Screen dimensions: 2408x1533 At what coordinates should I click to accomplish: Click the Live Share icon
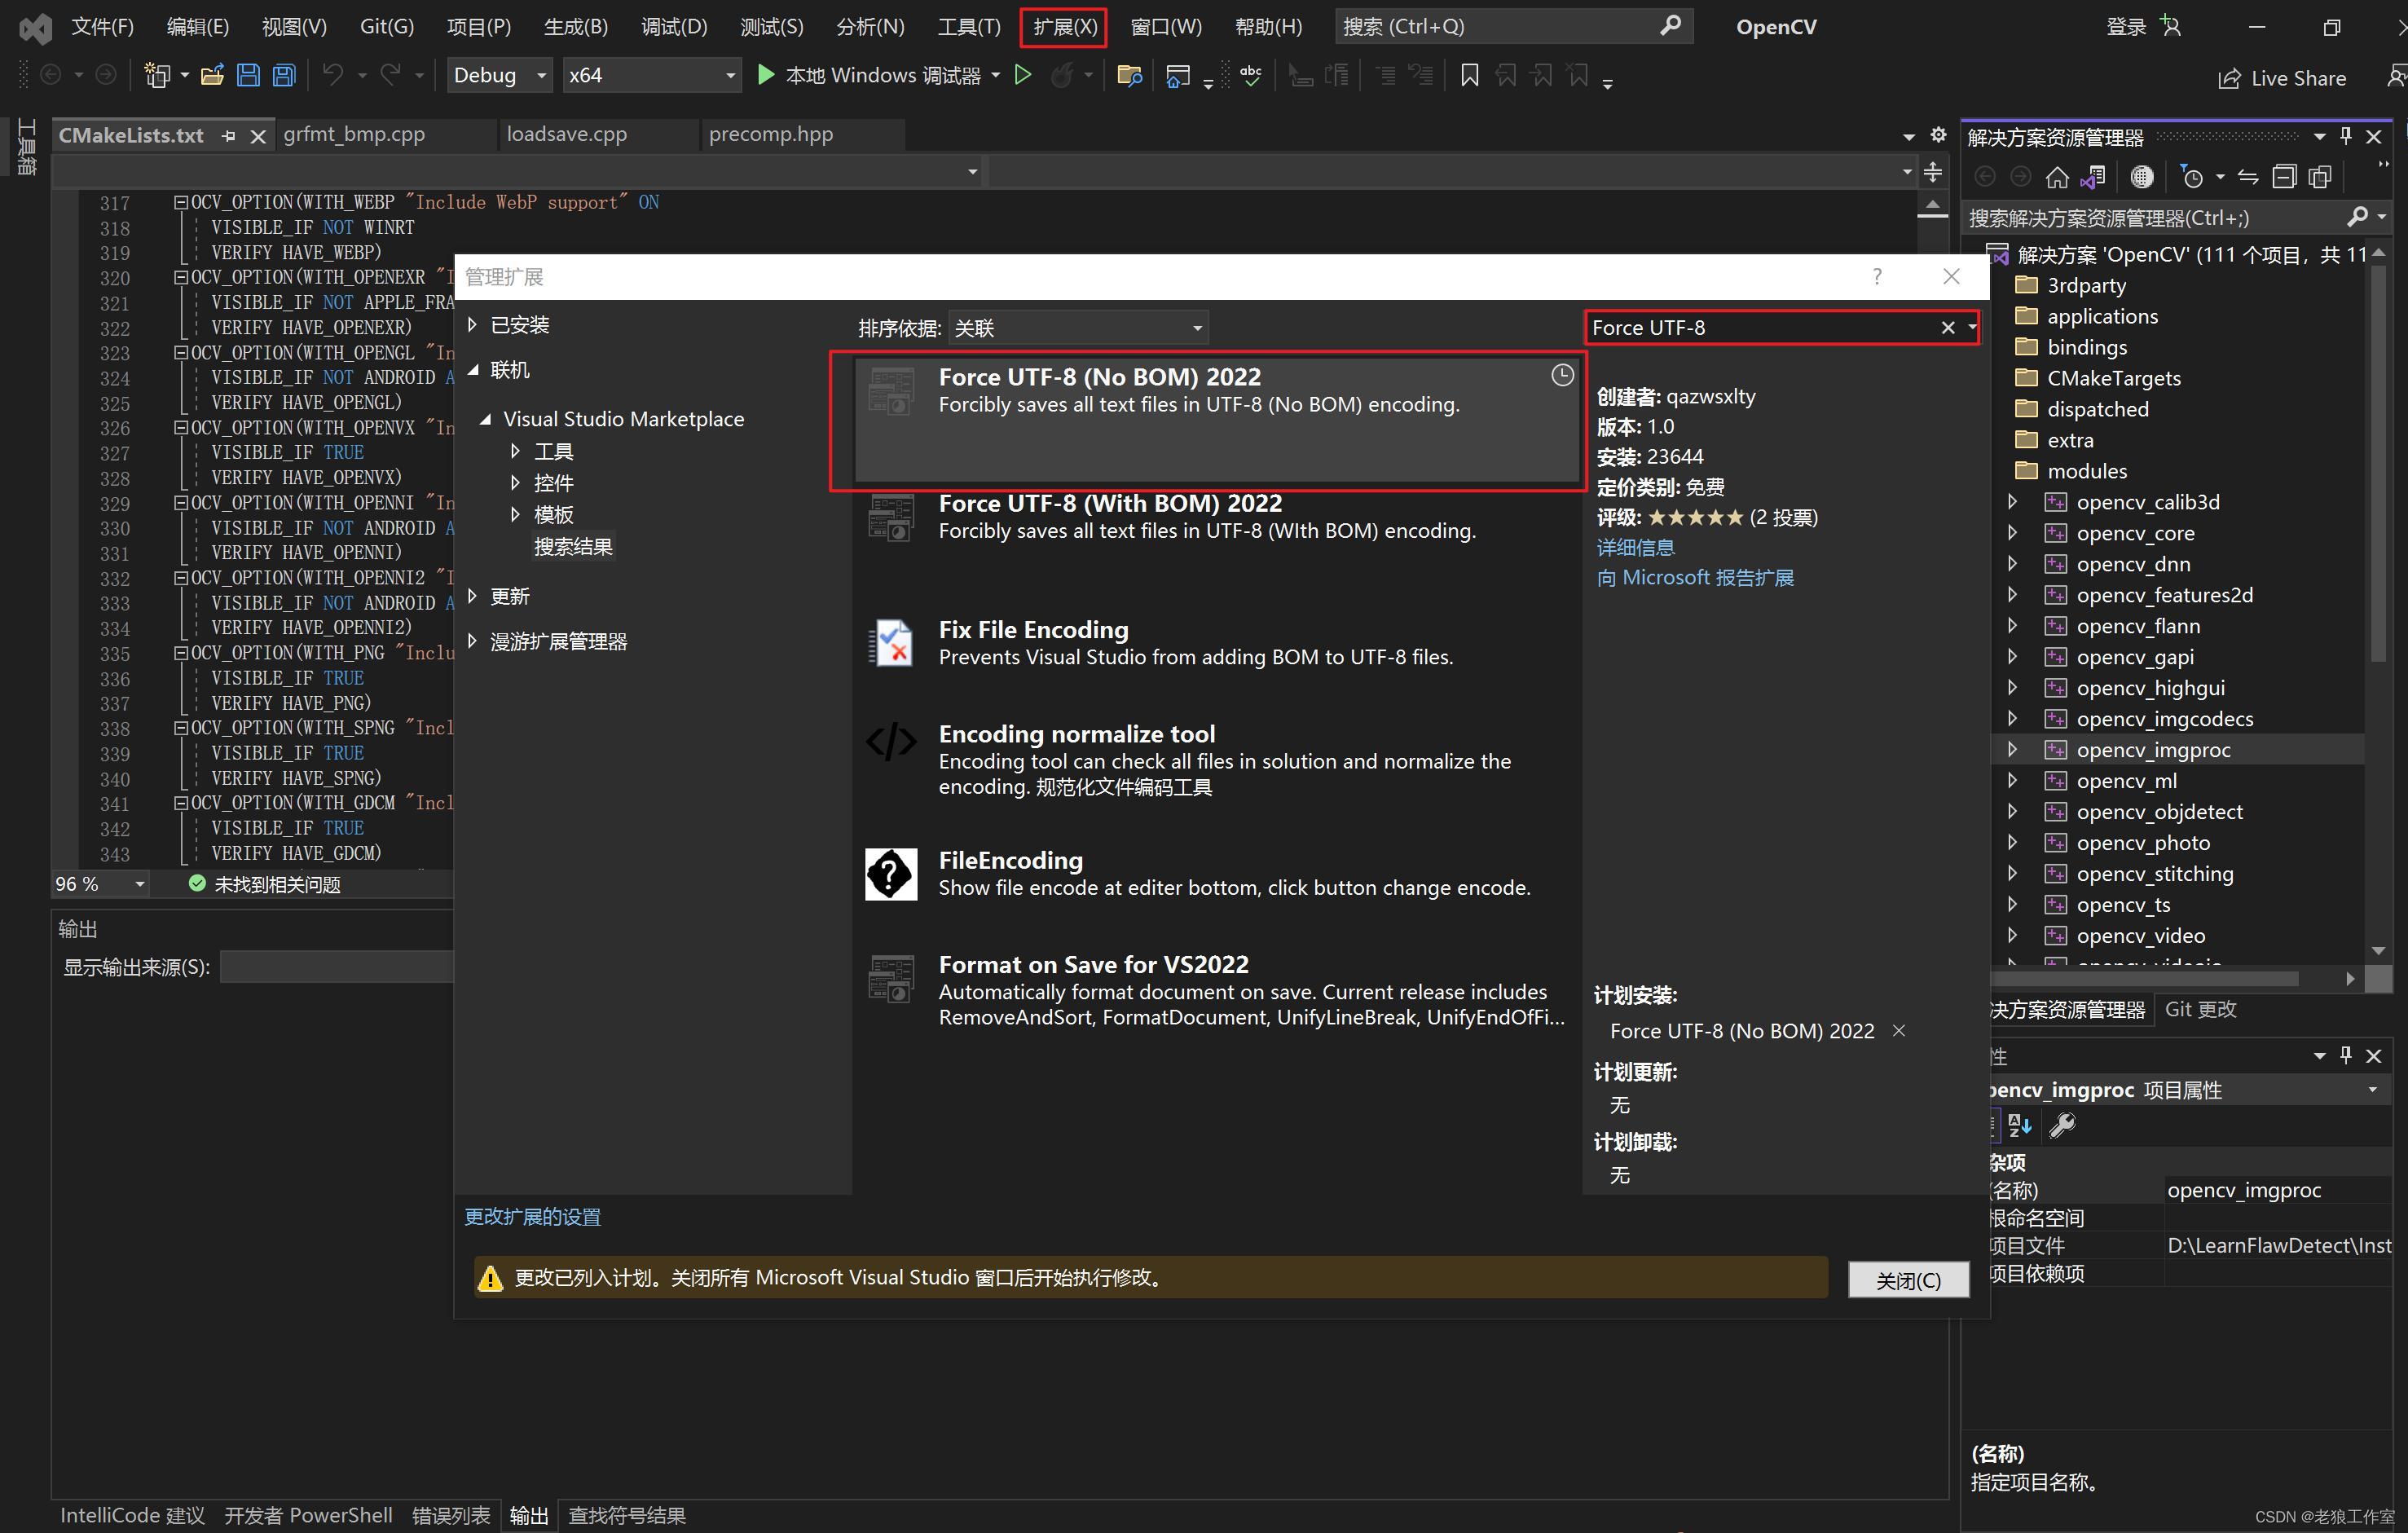click(2229, 79)
